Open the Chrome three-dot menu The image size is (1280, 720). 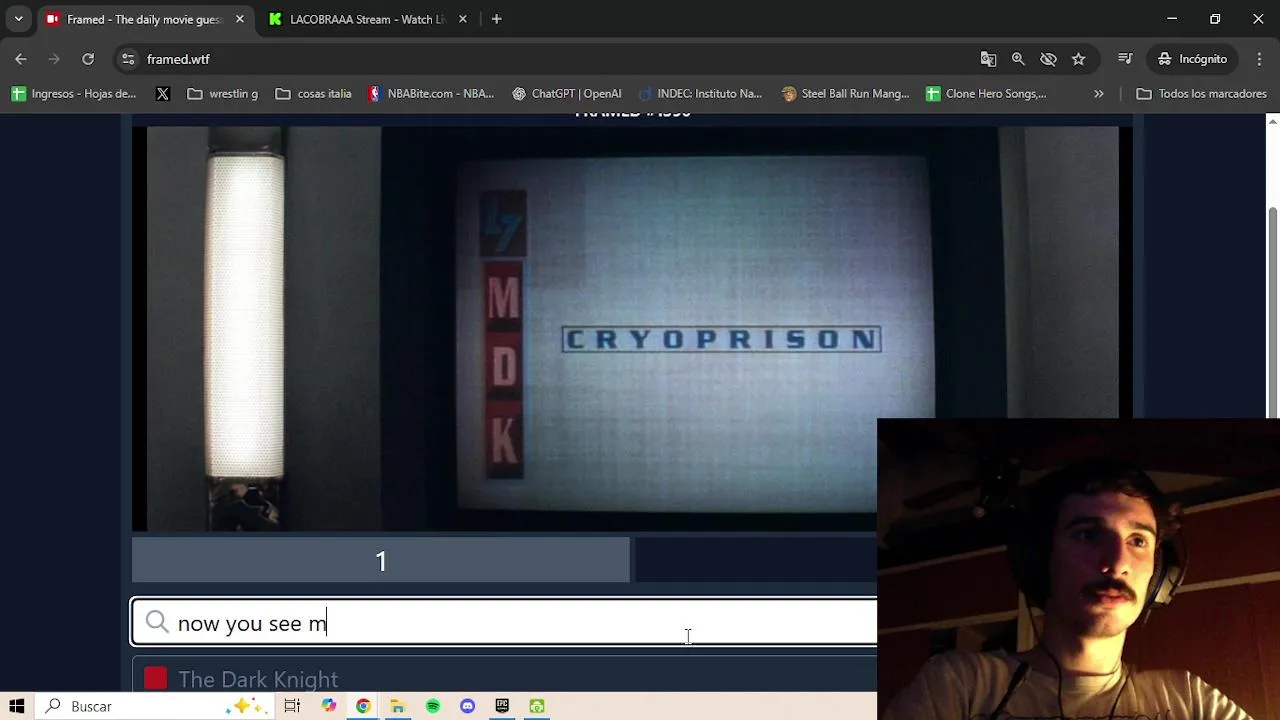1259,59
